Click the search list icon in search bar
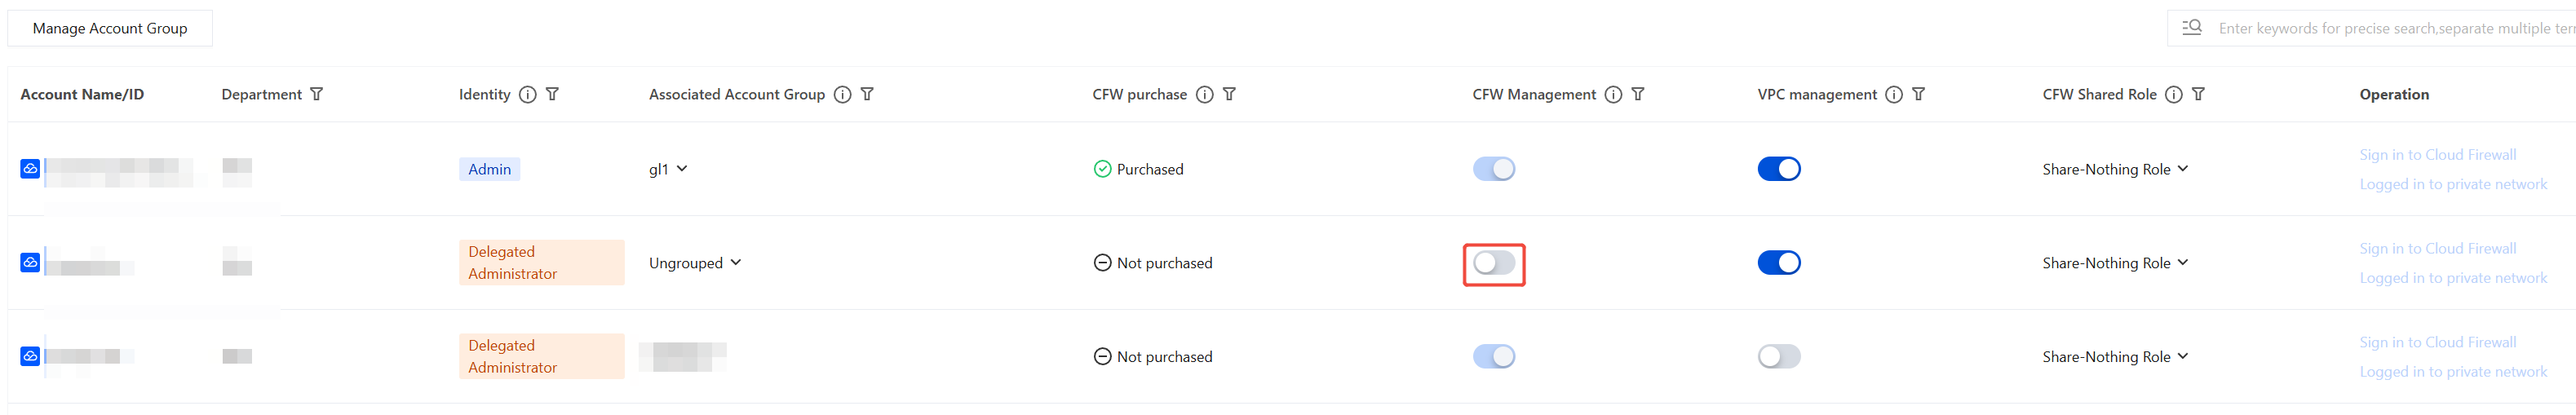 [x=2192, y=27]
